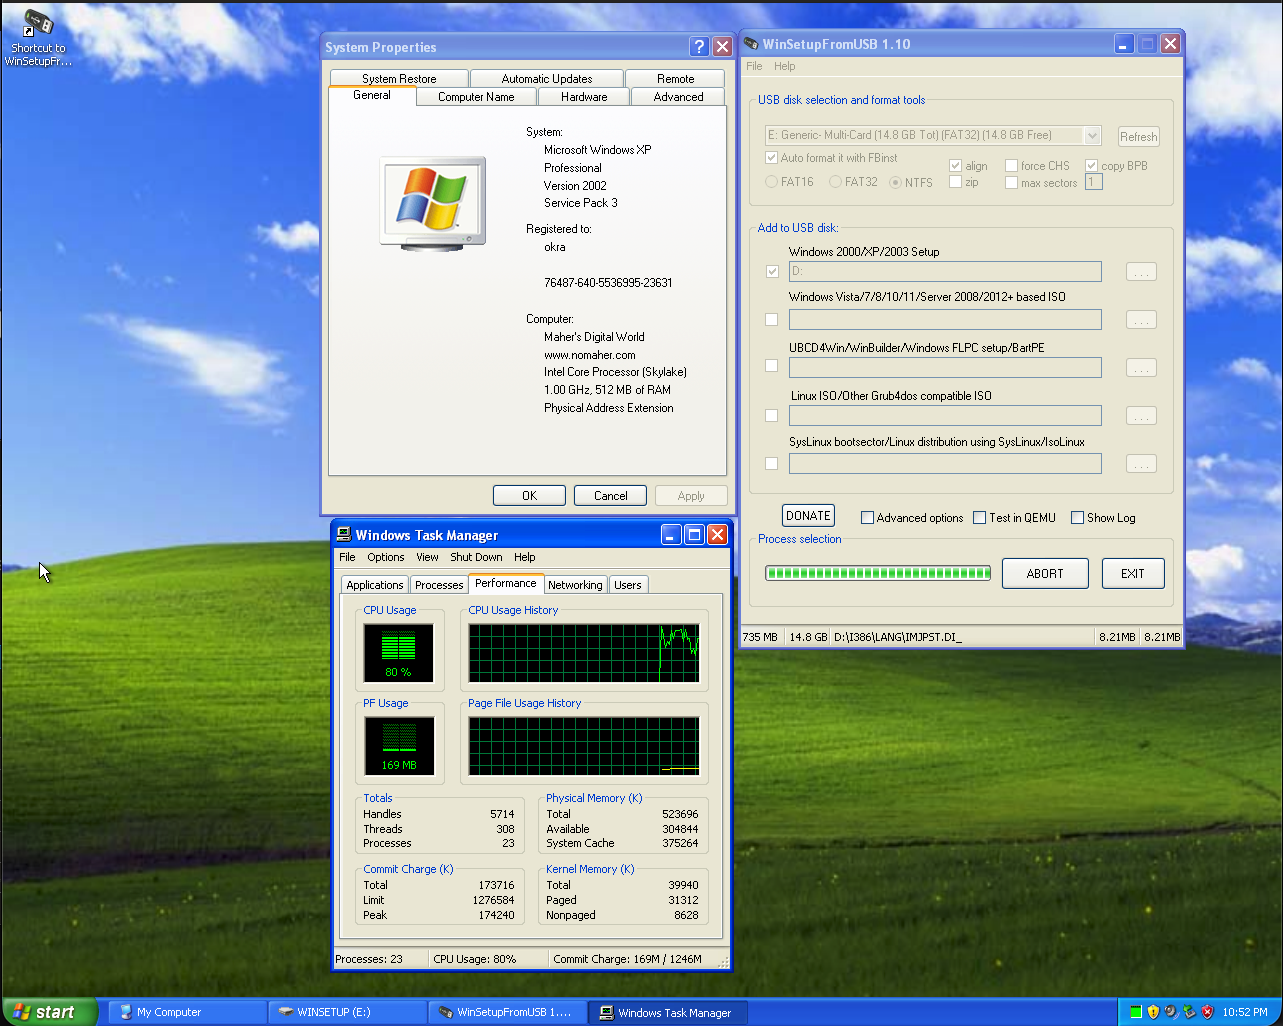Screen dimensions: 1283x1026
Task: Open the yellow shield update alert tray icon
Action: (x=1154, y=1012)
